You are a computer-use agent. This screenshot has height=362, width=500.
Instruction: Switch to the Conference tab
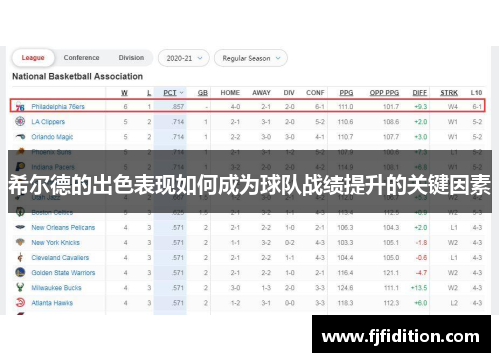click(x=81, y=58)
